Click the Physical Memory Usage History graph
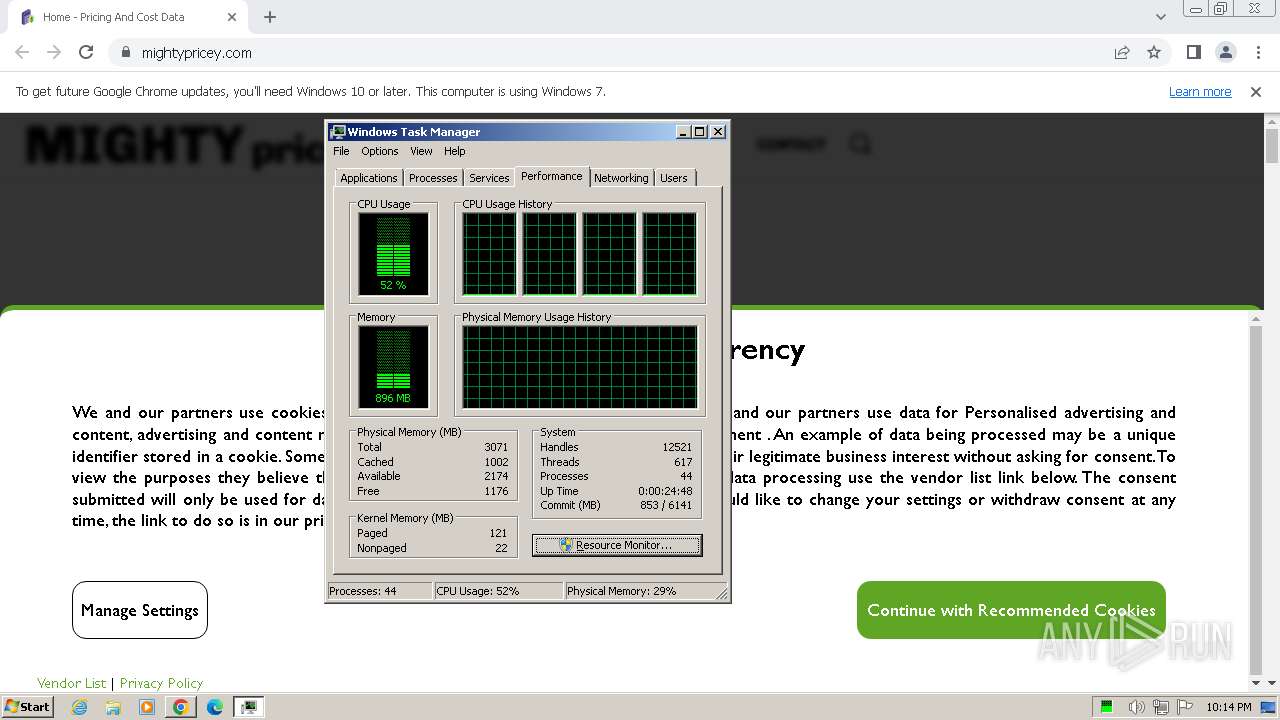 tap(579, 367)
